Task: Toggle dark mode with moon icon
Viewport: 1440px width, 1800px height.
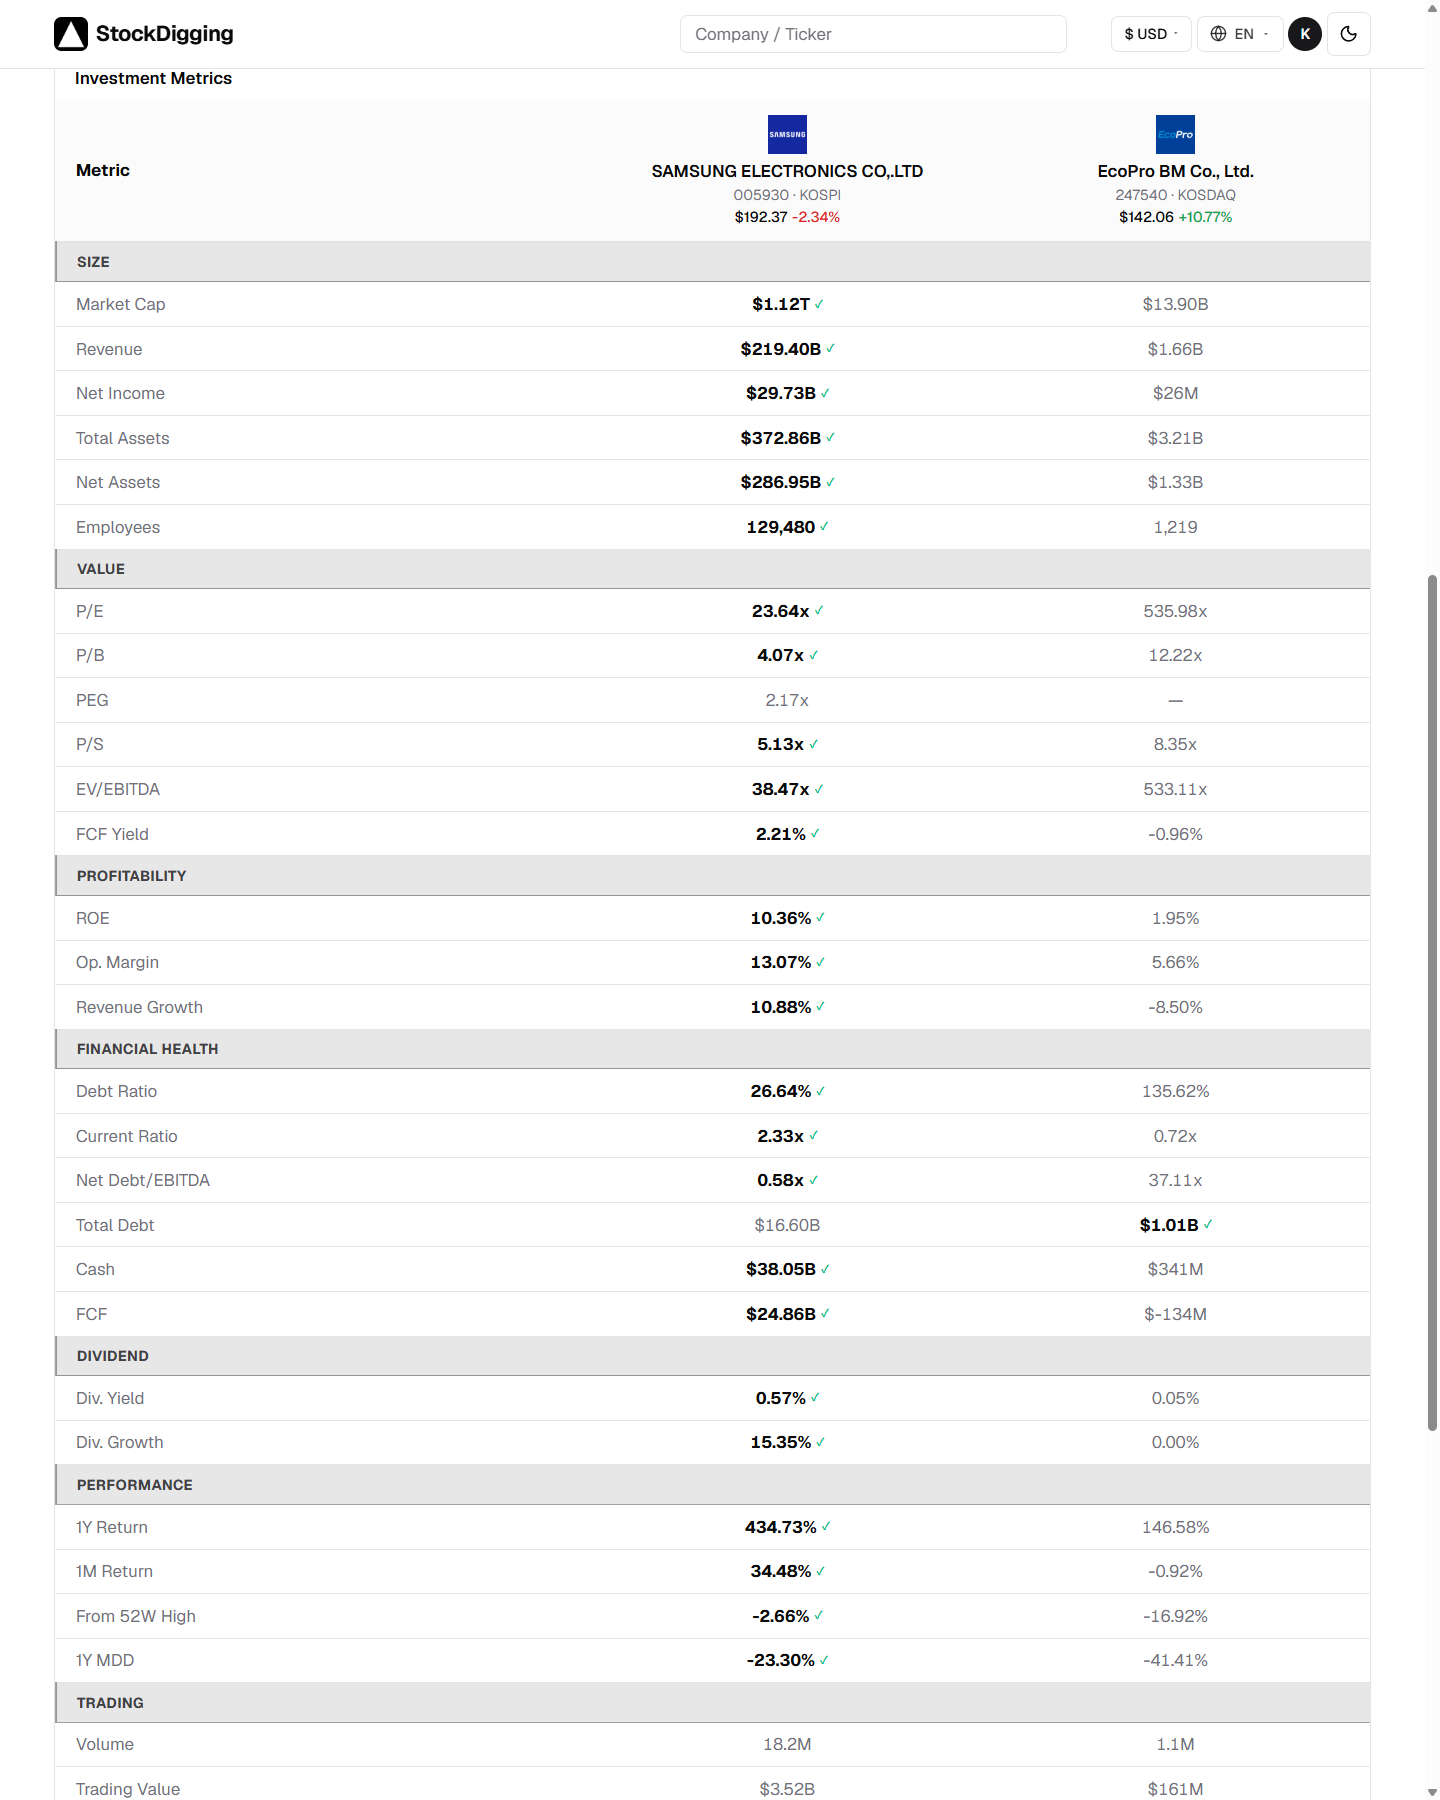Action: pos(1348,34)
